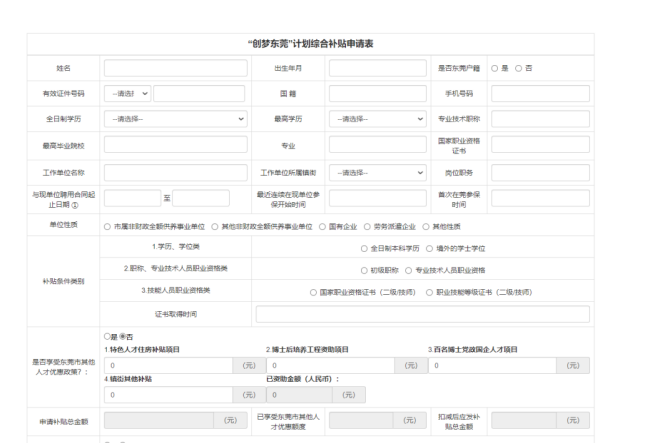654x446 pixels.
Task: Click the 证书取得时间 field
Action: [423, 314]
